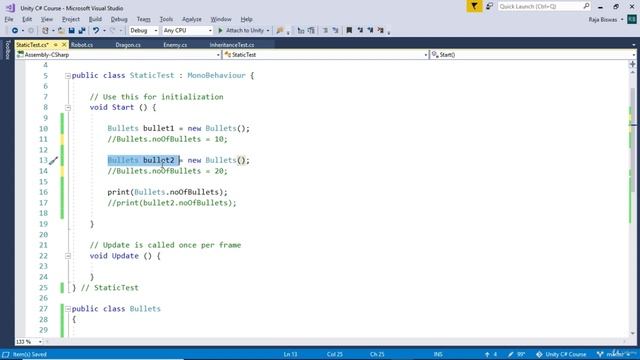Click the Open File folder icon

click(61, 31)
